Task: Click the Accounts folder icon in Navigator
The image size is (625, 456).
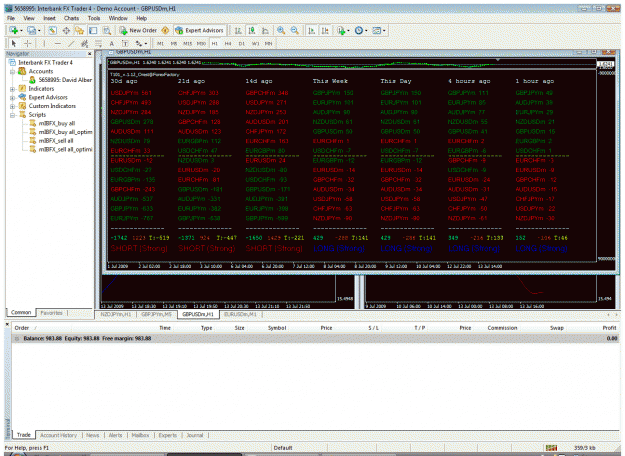Action: (22, 71)
